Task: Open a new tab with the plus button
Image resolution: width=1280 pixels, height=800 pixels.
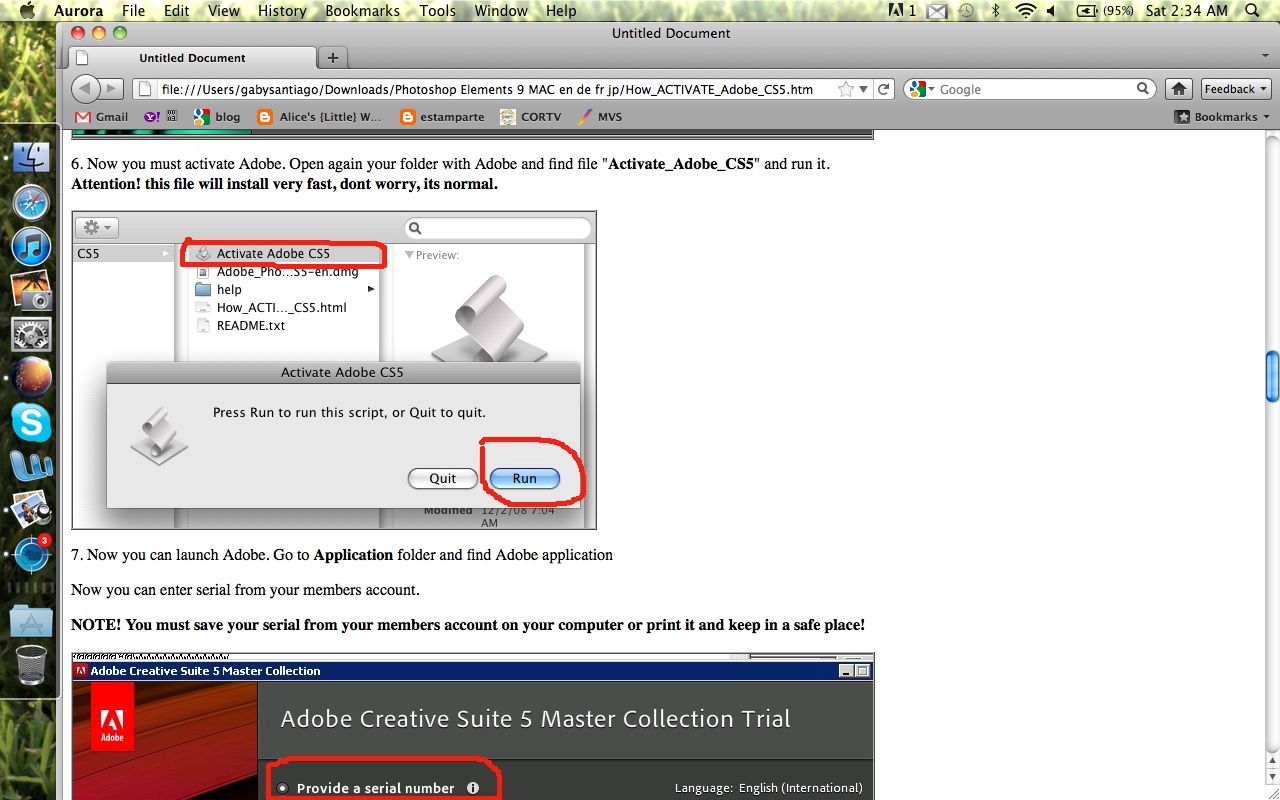Action: pyautogui.click(x=333, y=57)
